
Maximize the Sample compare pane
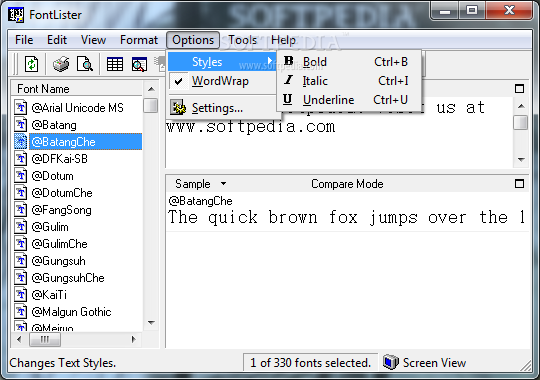click(x=519, y=183)
